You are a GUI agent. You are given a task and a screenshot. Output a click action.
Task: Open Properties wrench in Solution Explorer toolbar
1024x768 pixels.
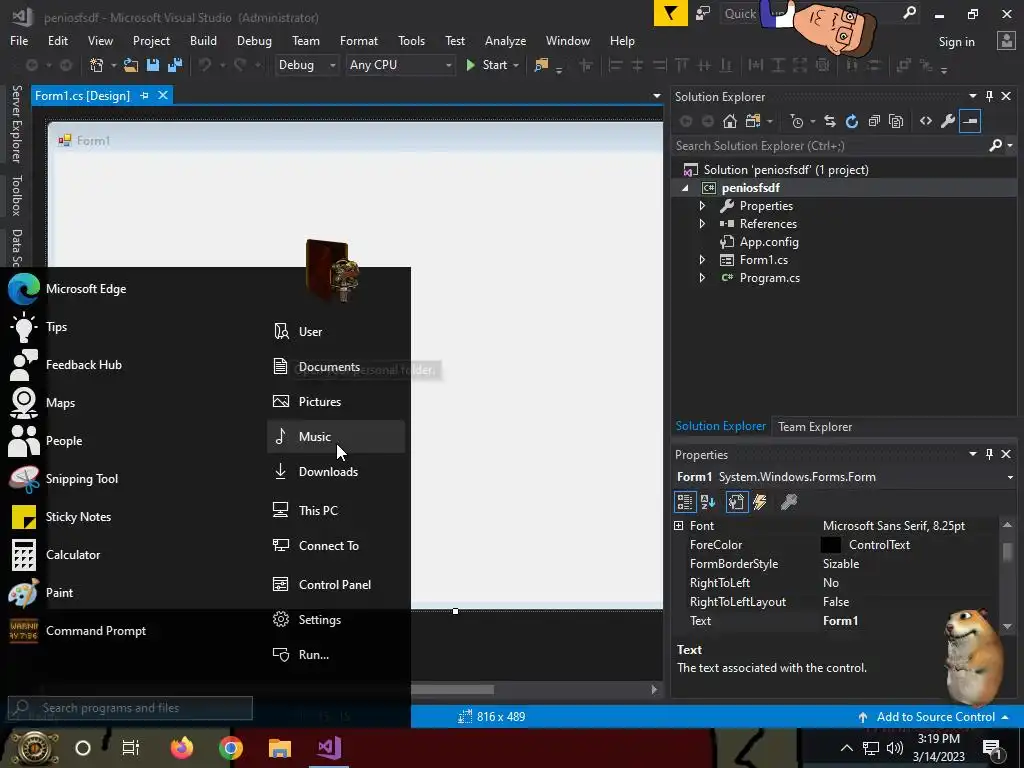(x=948, y=121)
